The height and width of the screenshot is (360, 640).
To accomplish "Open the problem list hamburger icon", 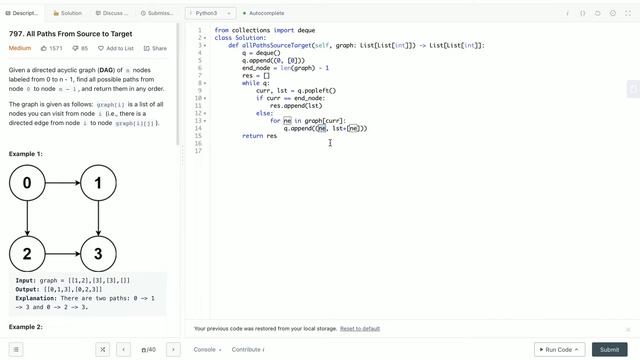I will point(16,349).
